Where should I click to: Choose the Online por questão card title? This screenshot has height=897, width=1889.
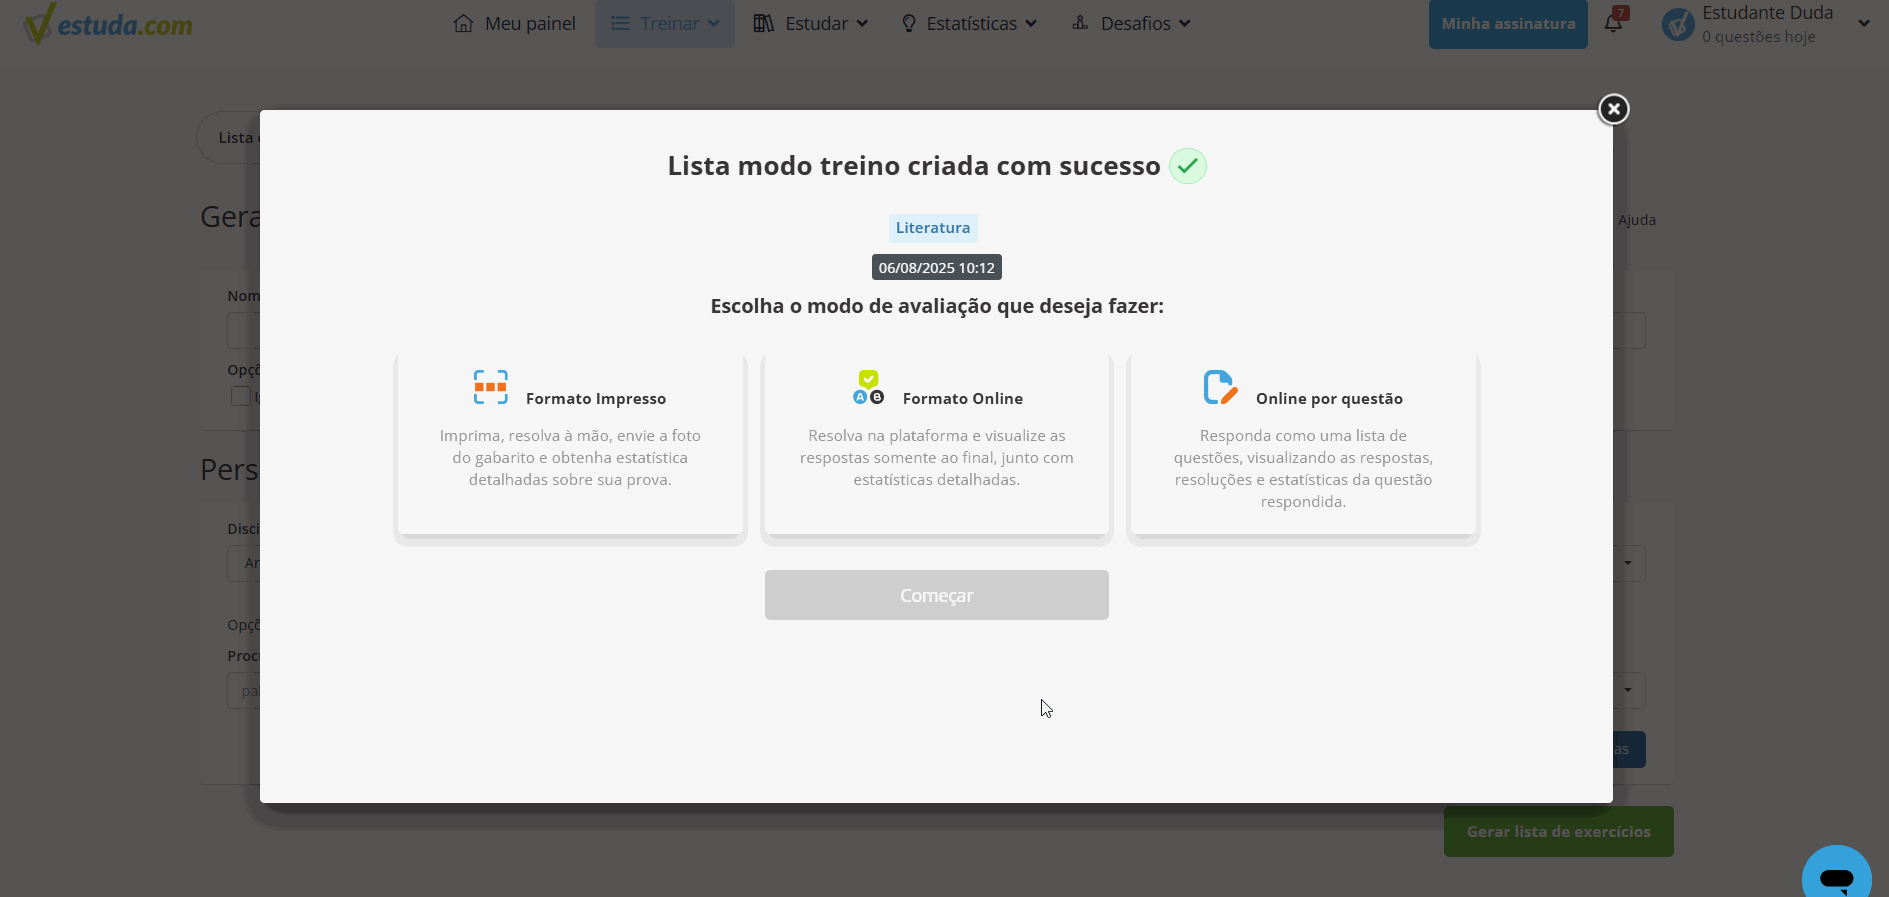(x=1329, y=399)
